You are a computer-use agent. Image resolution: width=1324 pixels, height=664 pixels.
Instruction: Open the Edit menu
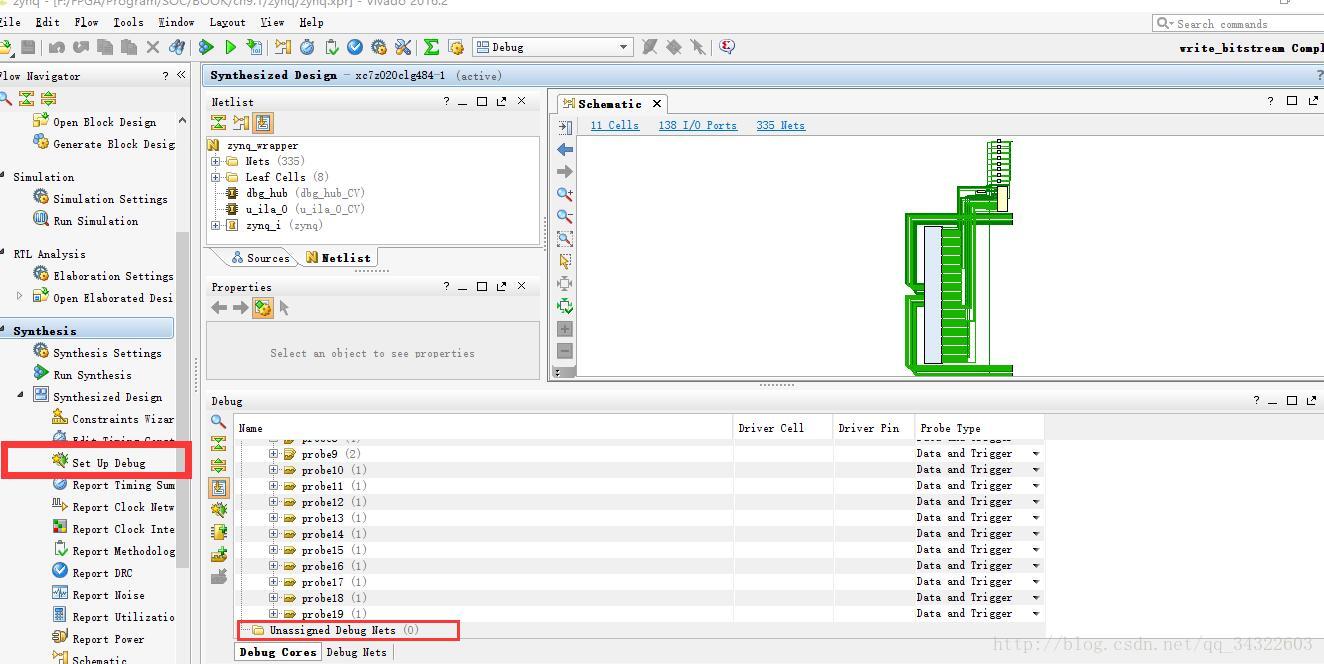[x=47, y=21]
